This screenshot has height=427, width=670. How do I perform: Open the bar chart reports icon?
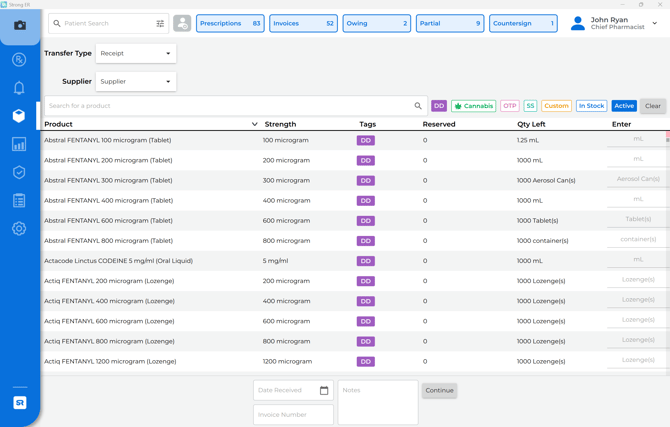(19, 145)
